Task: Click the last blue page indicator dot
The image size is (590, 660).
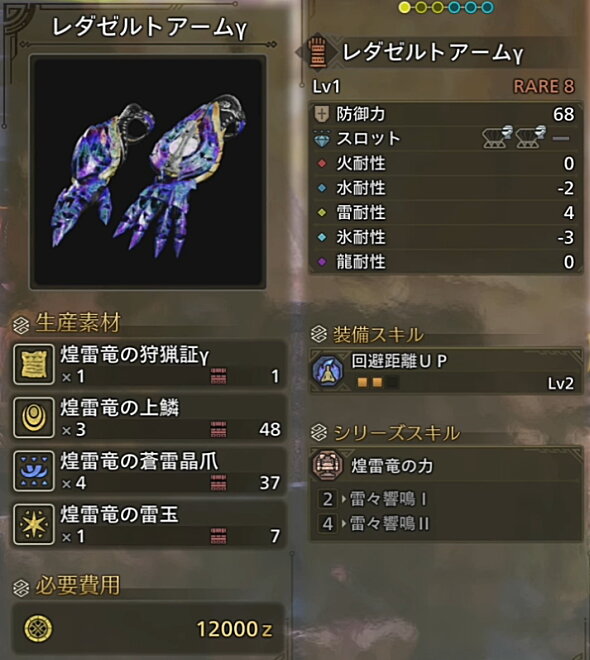Action: [x=487, y=7]
